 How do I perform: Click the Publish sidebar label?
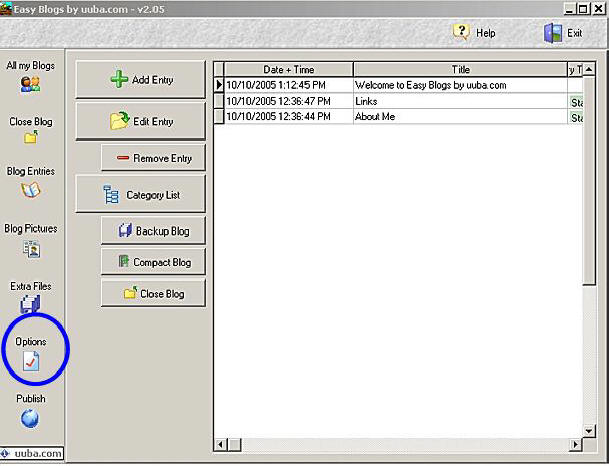(x=31, y=398)
